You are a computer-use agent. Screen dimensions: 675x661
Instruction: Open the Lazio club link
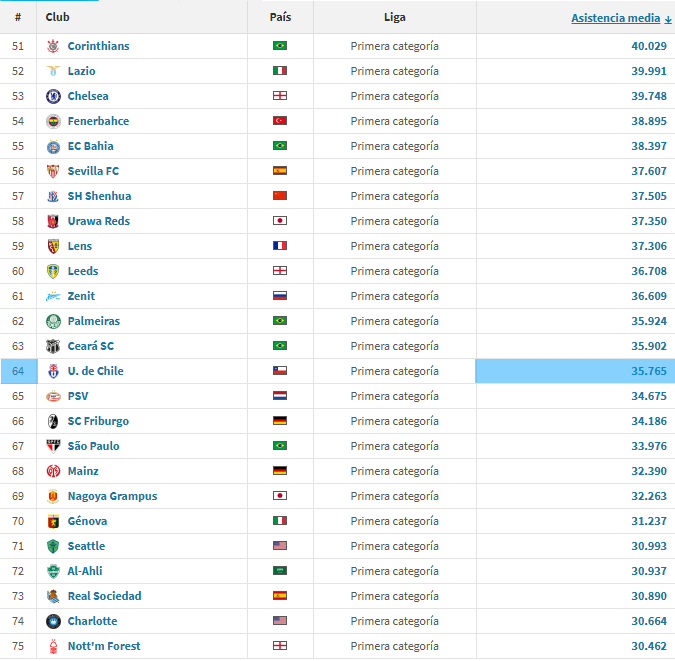(x=81, y=71)
